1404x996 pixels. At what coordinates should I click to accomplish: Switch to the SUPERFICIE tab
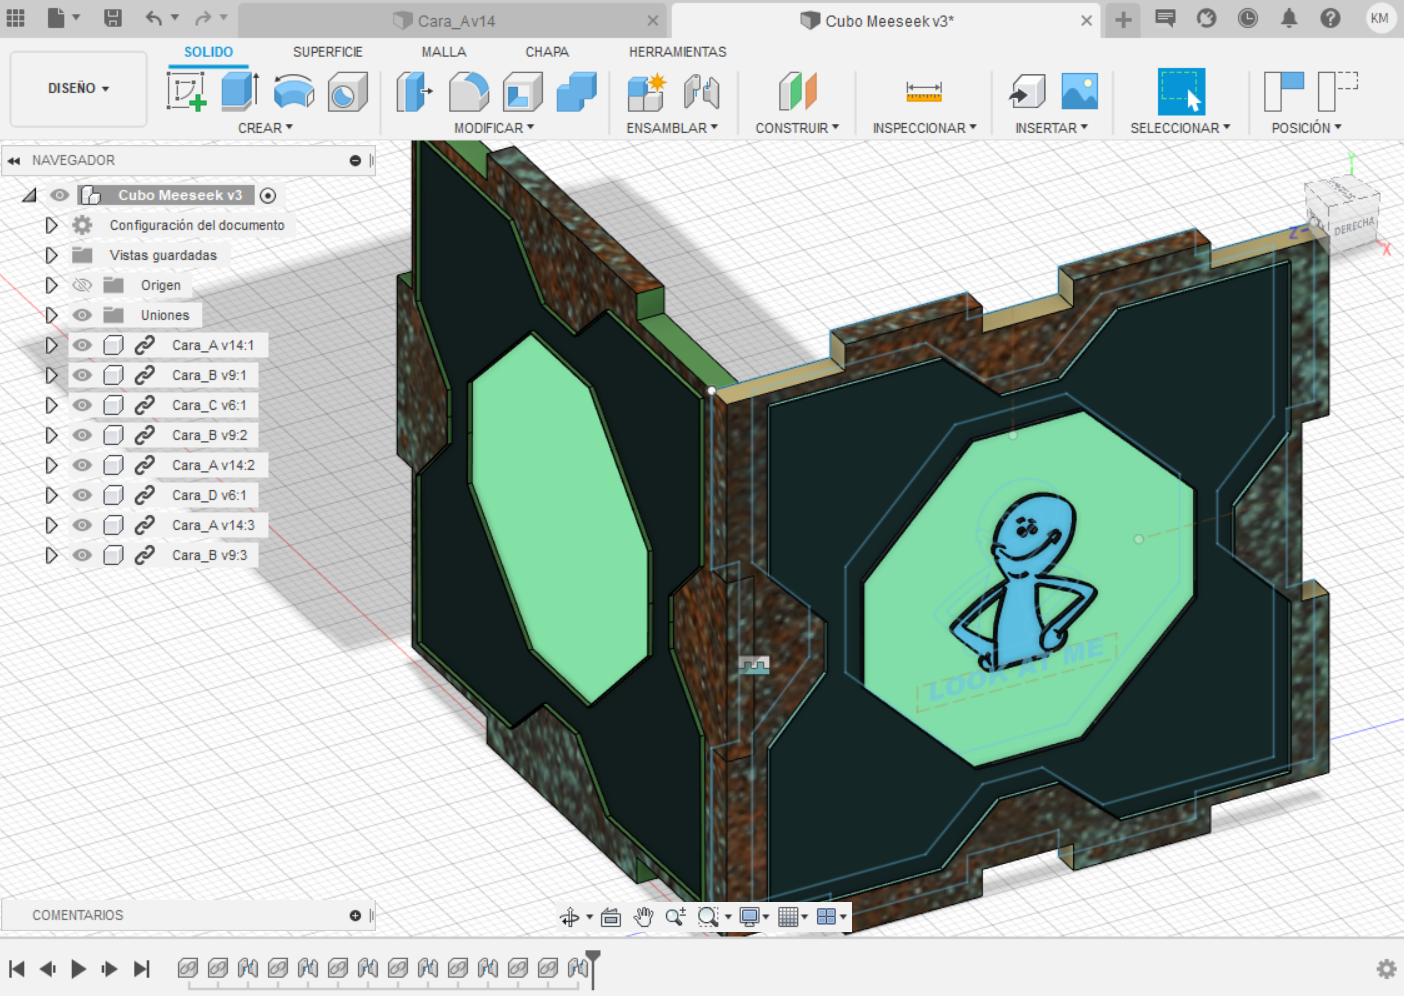click(x=328, y=52)
